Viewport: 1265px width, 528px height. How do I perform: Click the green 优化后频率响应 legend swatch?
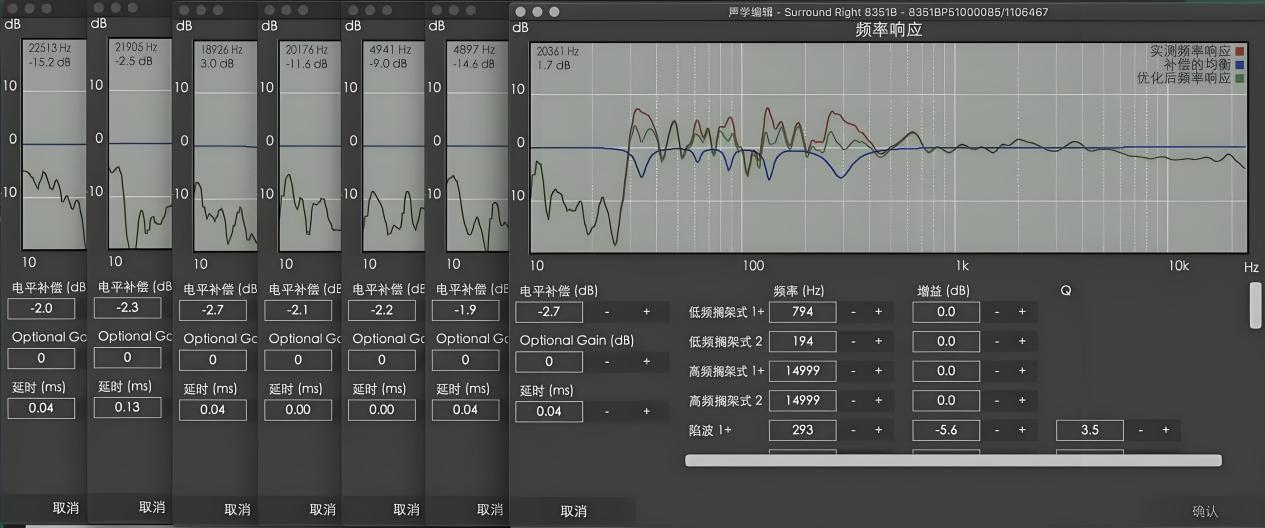tap(1240, 78)
